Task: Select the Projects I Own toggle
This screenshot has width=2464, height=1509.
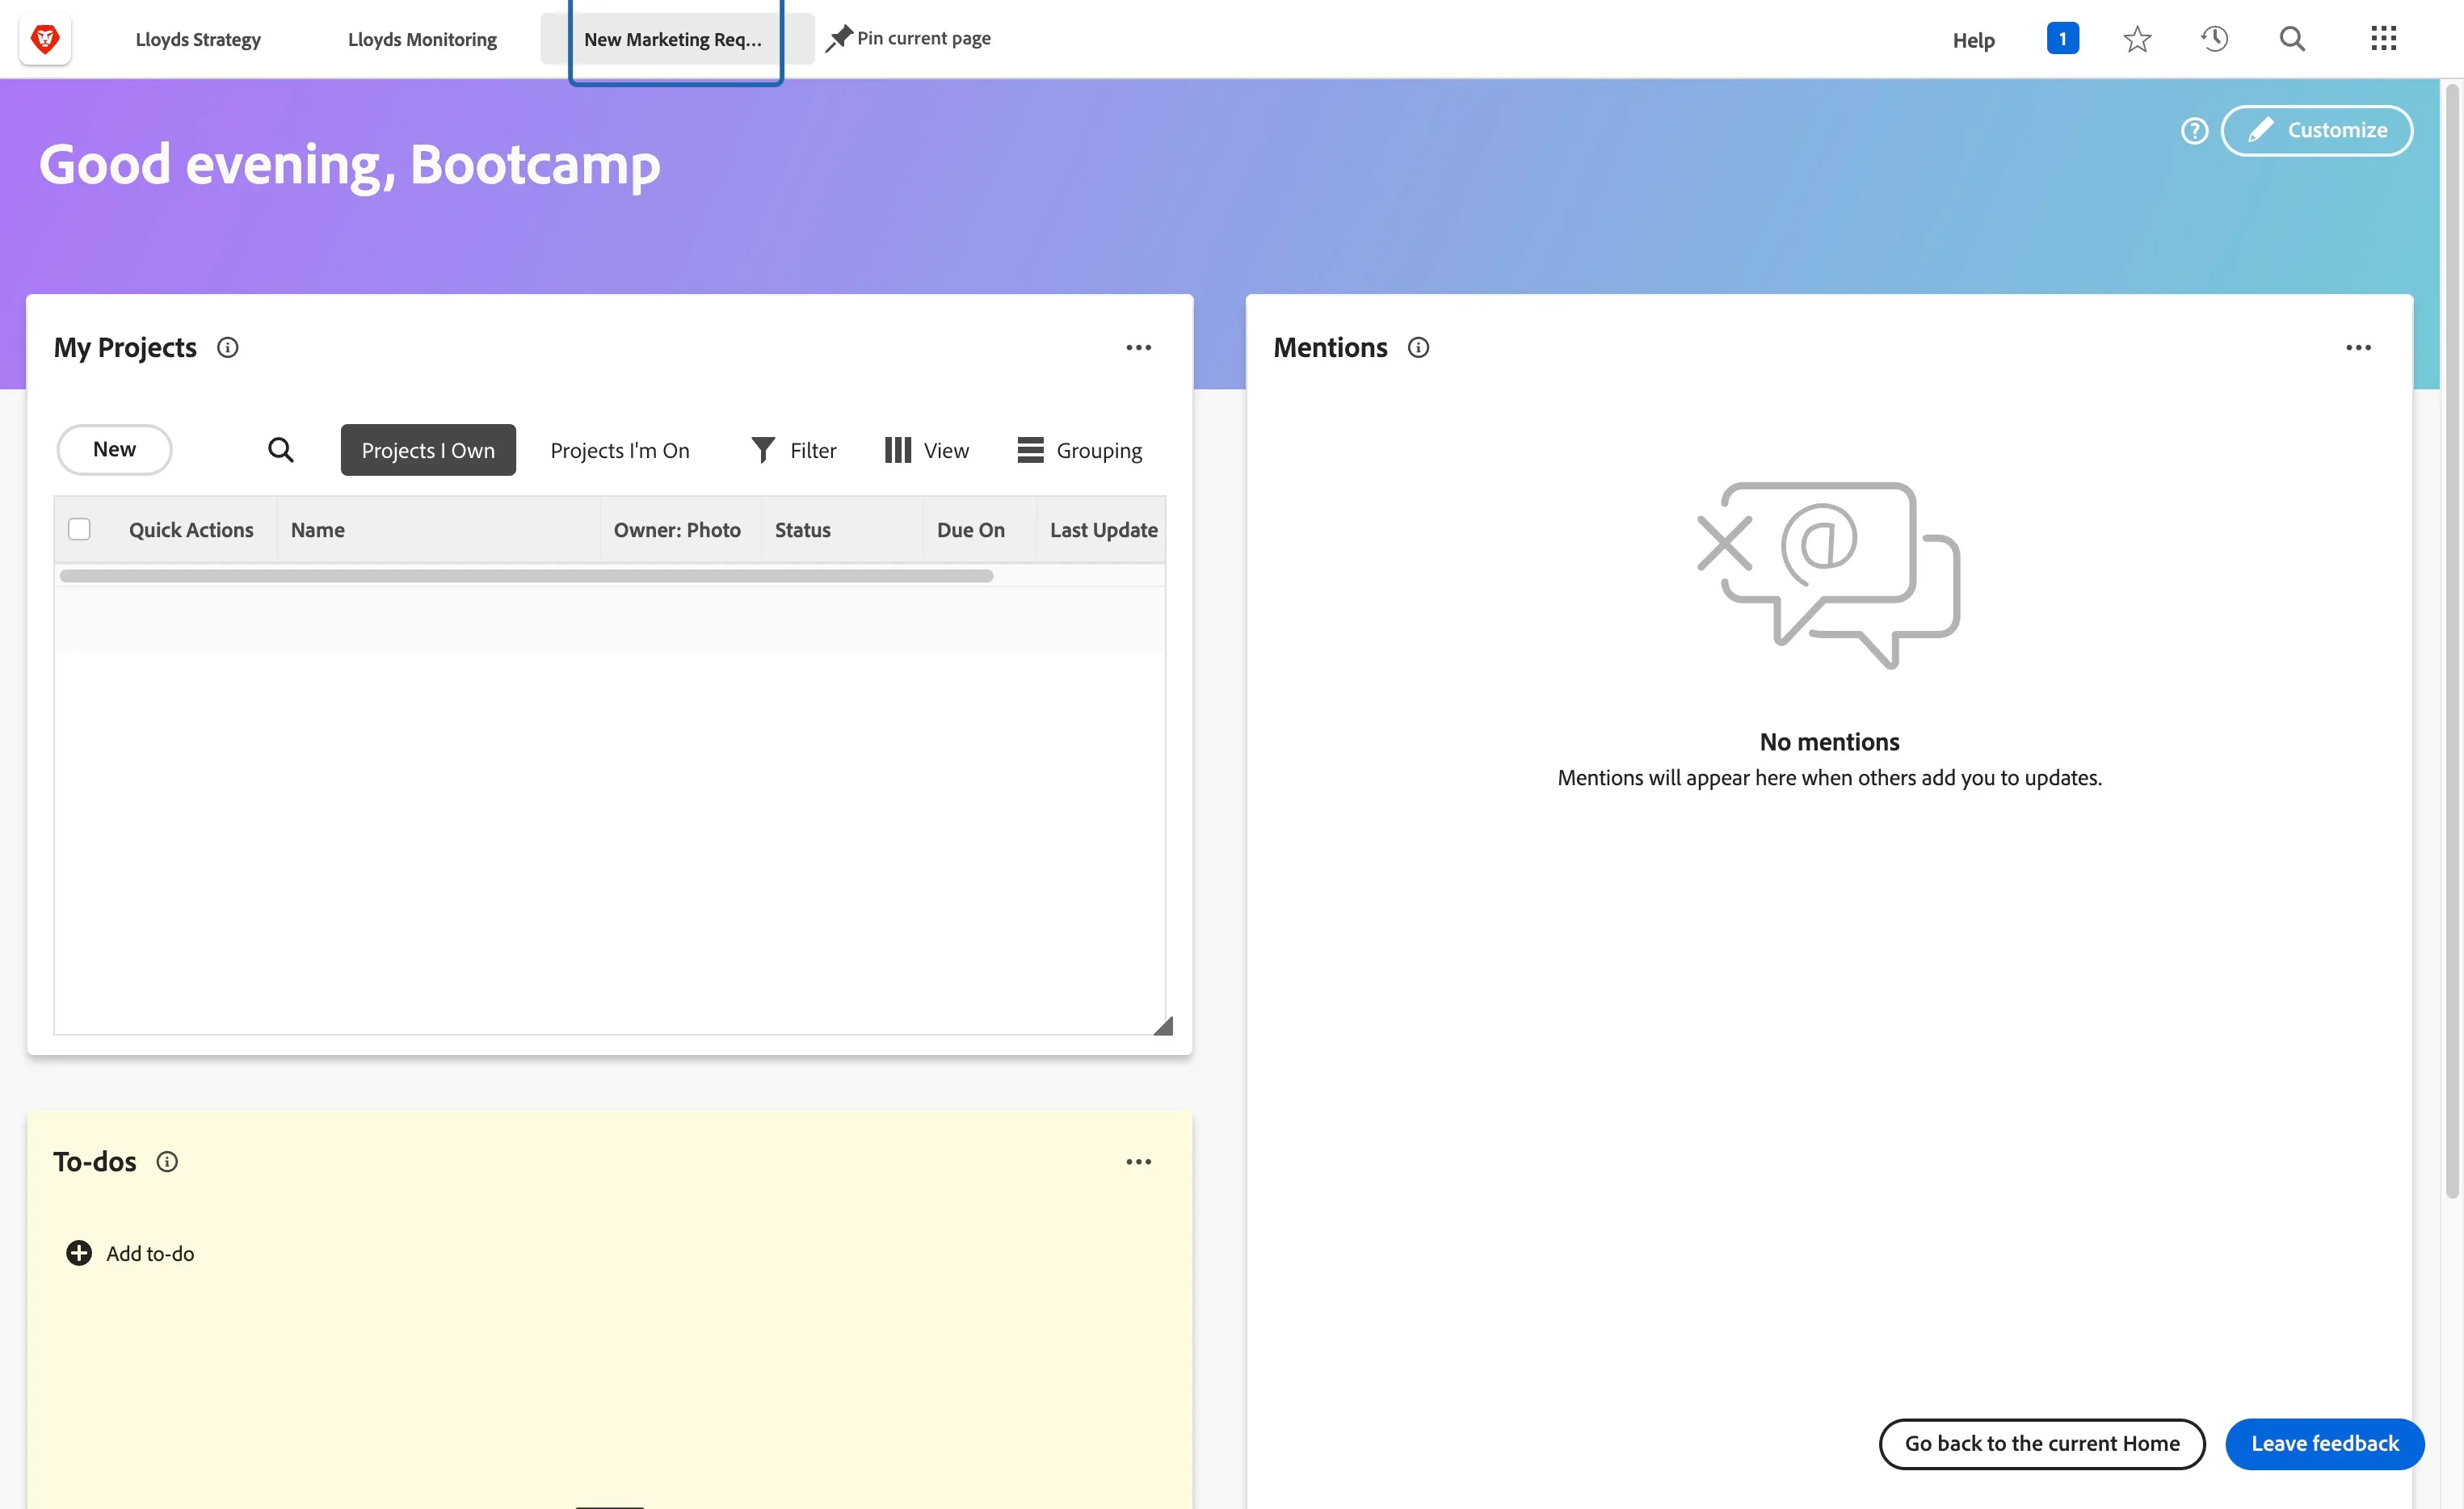Action: click(x=428, y=450)
